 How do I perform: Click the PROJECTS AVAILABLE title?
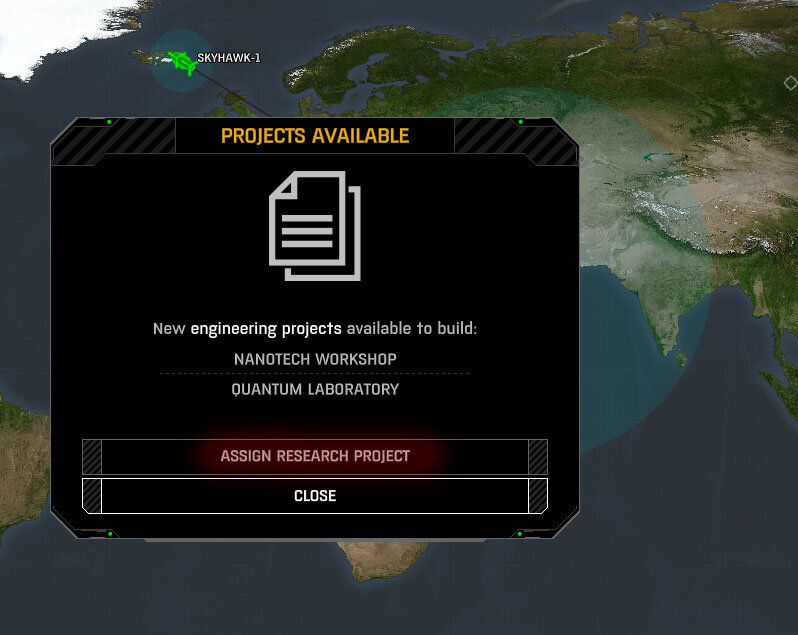pyautogui.click(x=315, y=136)
